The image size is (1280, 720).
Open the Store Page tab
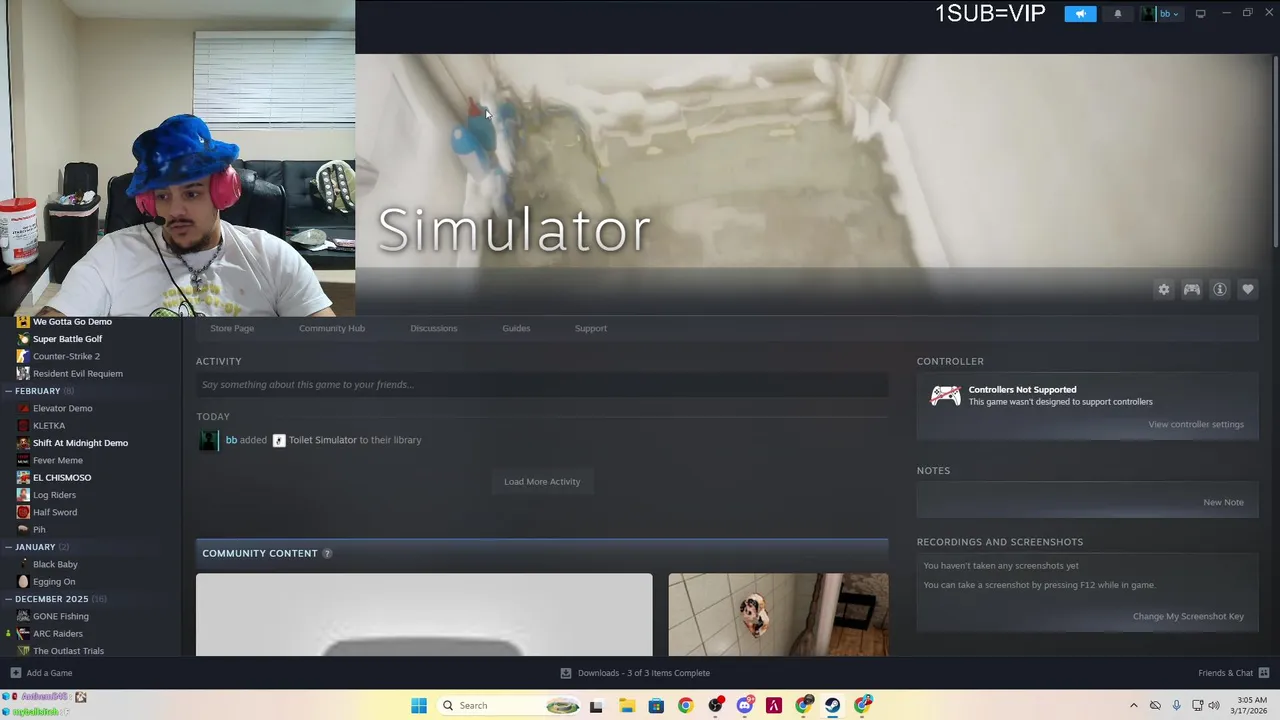coord(232,328)
